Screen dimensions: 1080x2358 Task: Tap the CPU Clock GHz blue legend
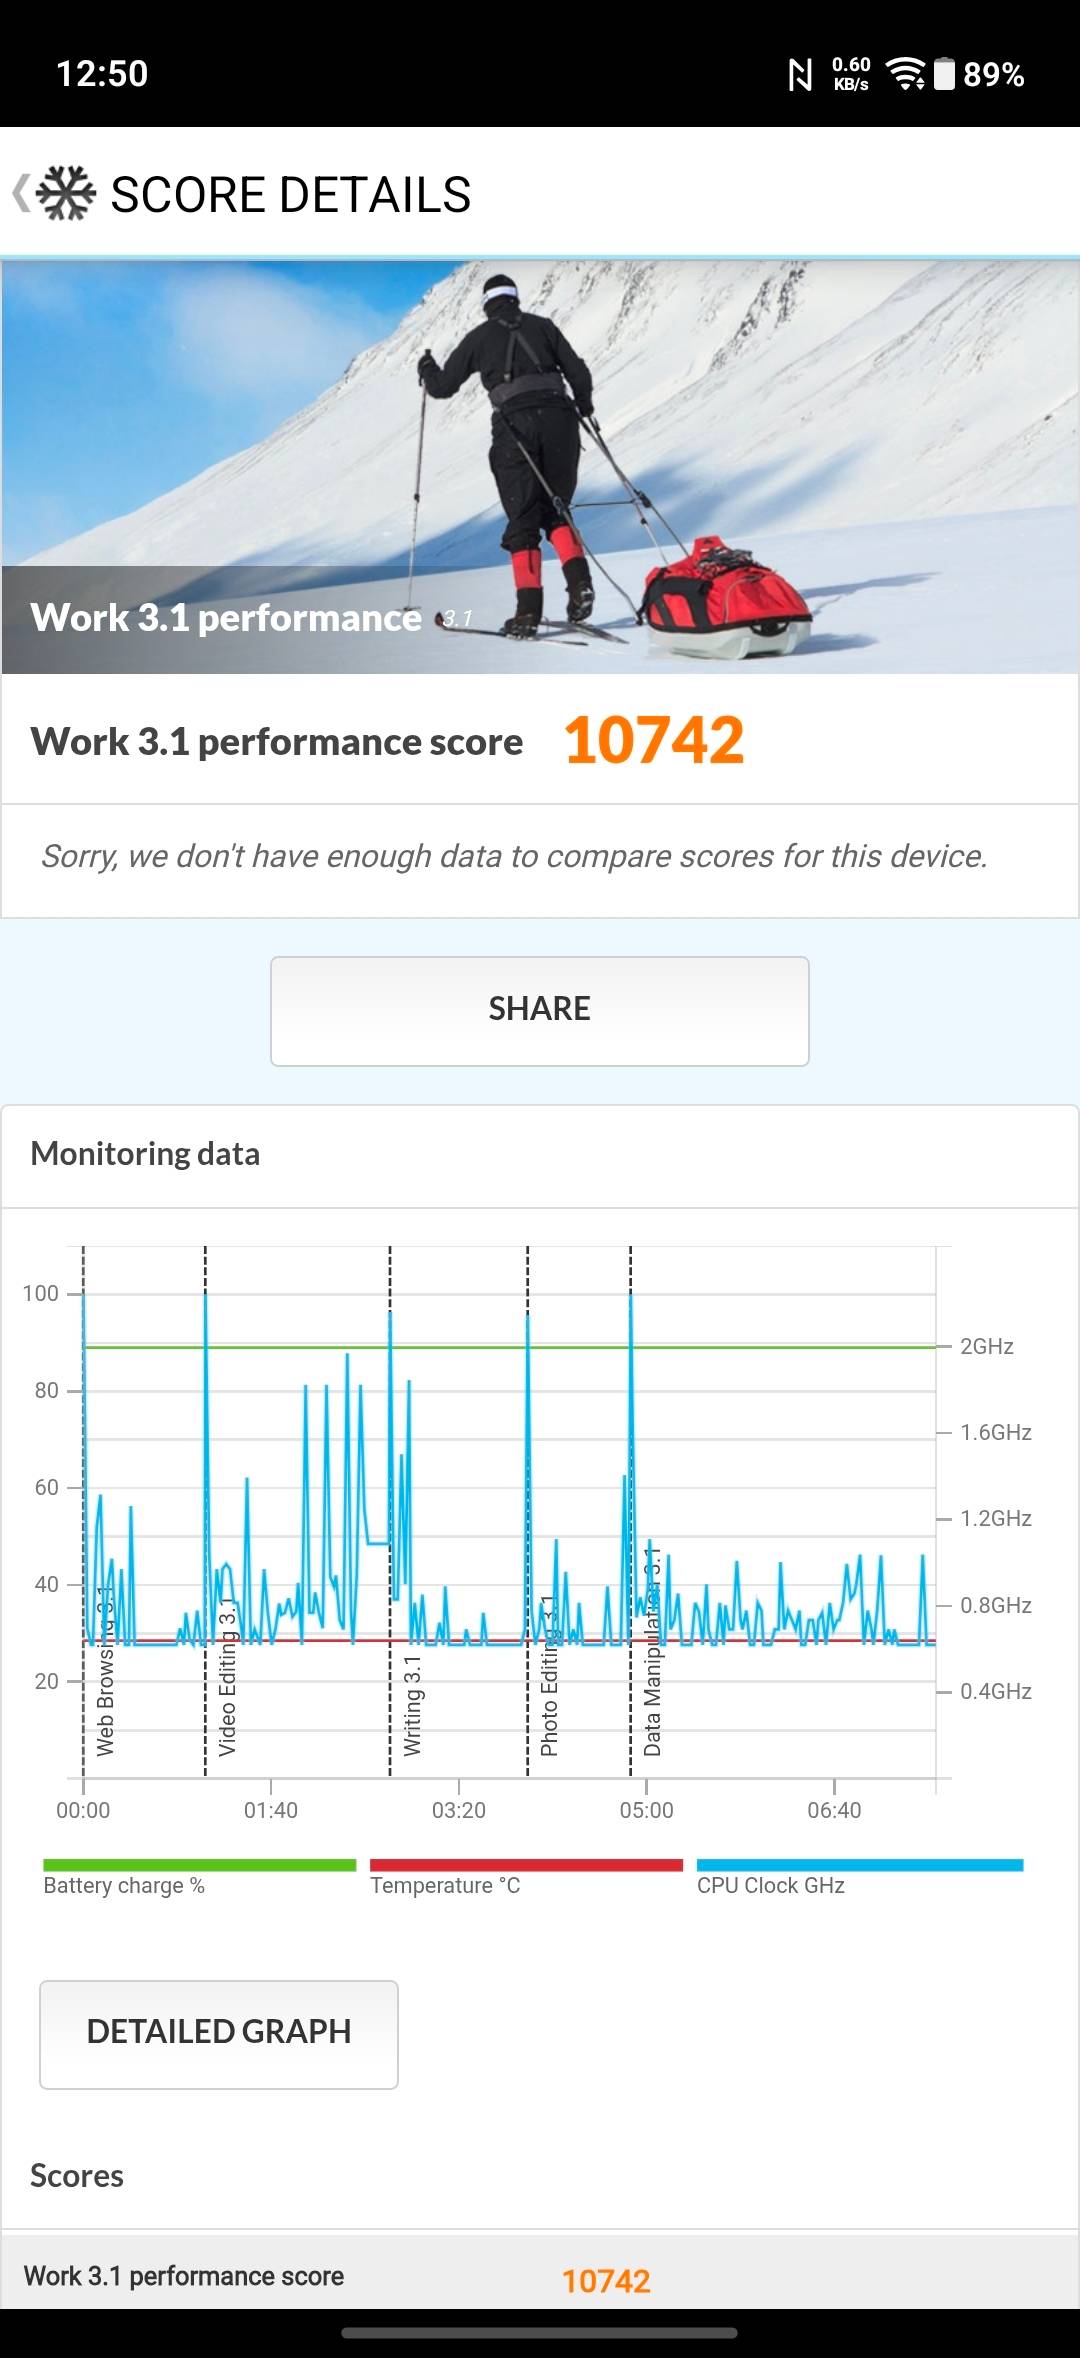coord(860,1877)
